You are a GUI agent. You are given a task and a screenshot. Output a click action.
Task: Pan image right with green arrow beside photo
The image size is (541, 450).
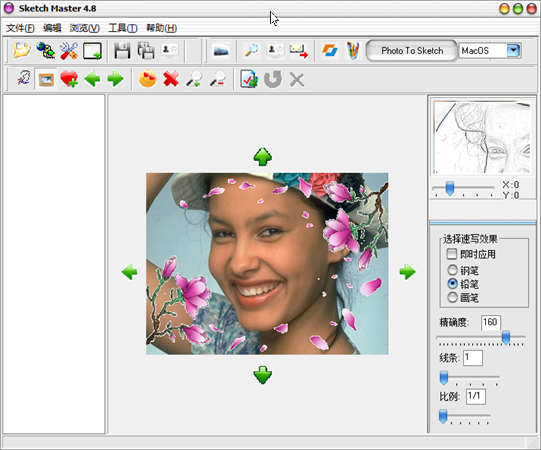pos(407,272)
